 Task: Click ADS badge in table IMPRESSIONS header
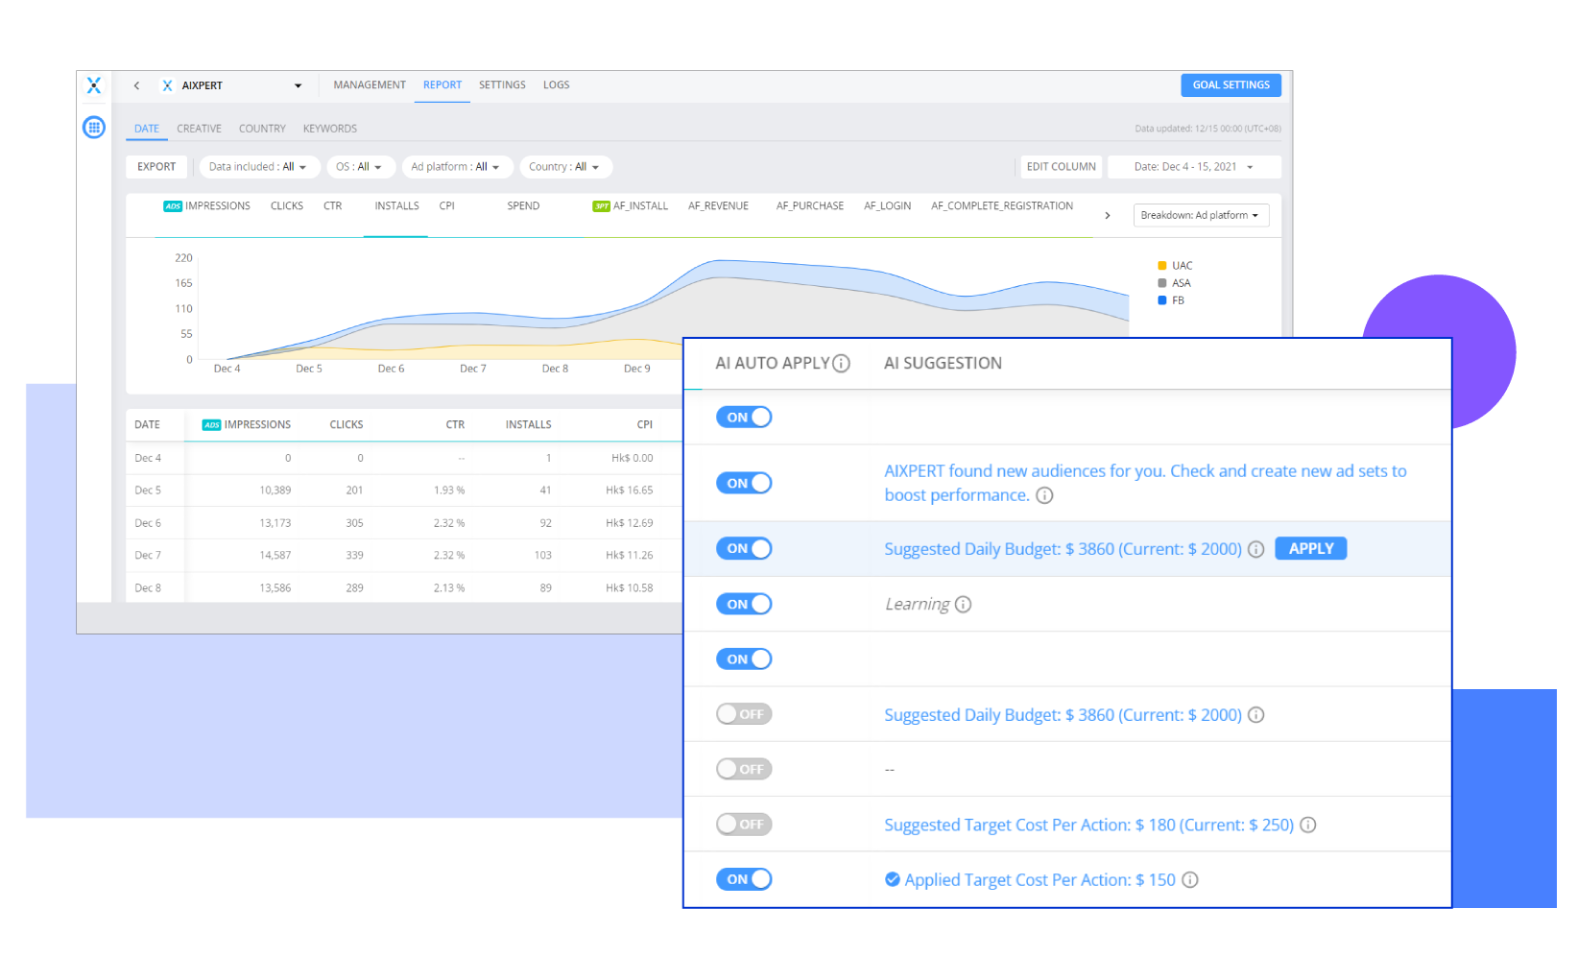click(211, 425)
